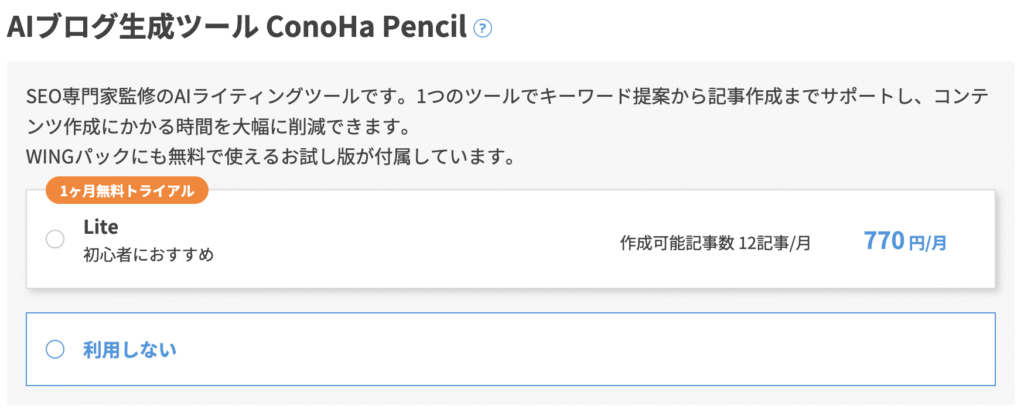Click the 初心者におすすめ subtitle
The width and height of the screenshot is (1024, 416).
[148, 254]
